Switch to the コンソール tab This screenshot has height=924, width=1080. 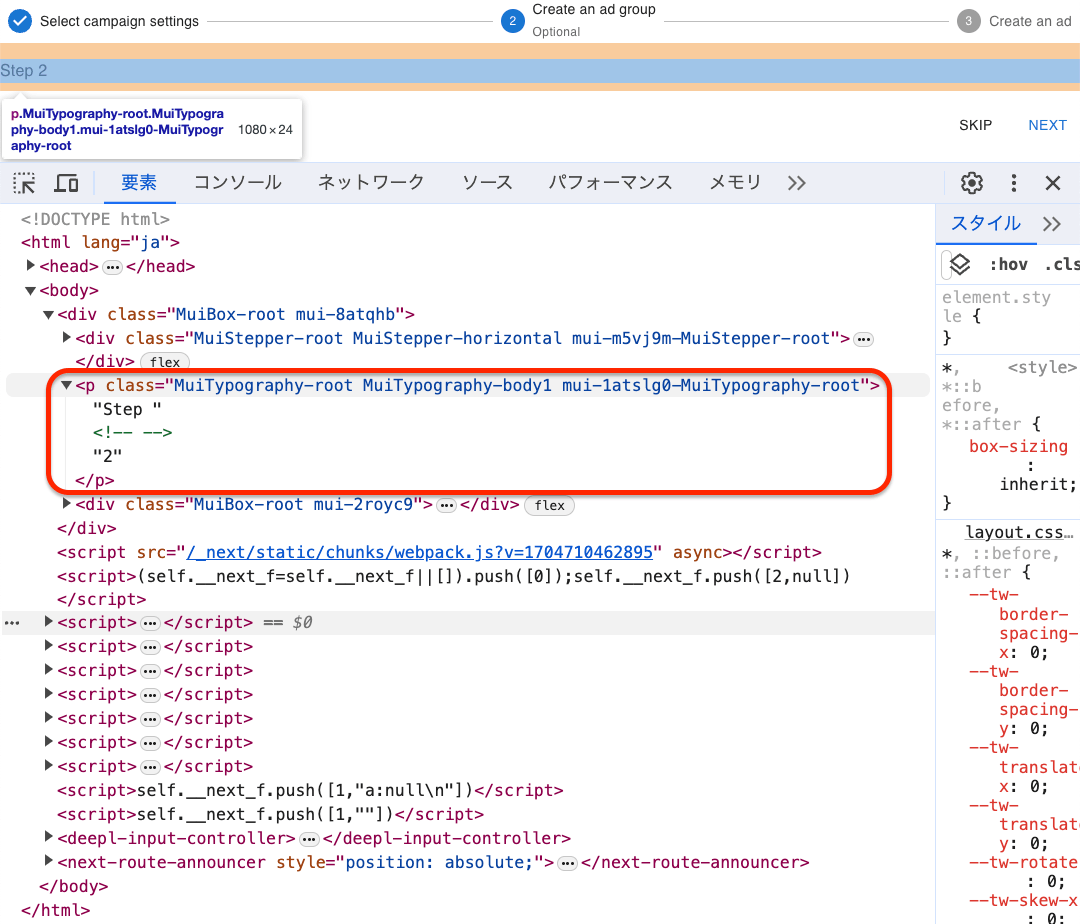(x=238, y=182)
